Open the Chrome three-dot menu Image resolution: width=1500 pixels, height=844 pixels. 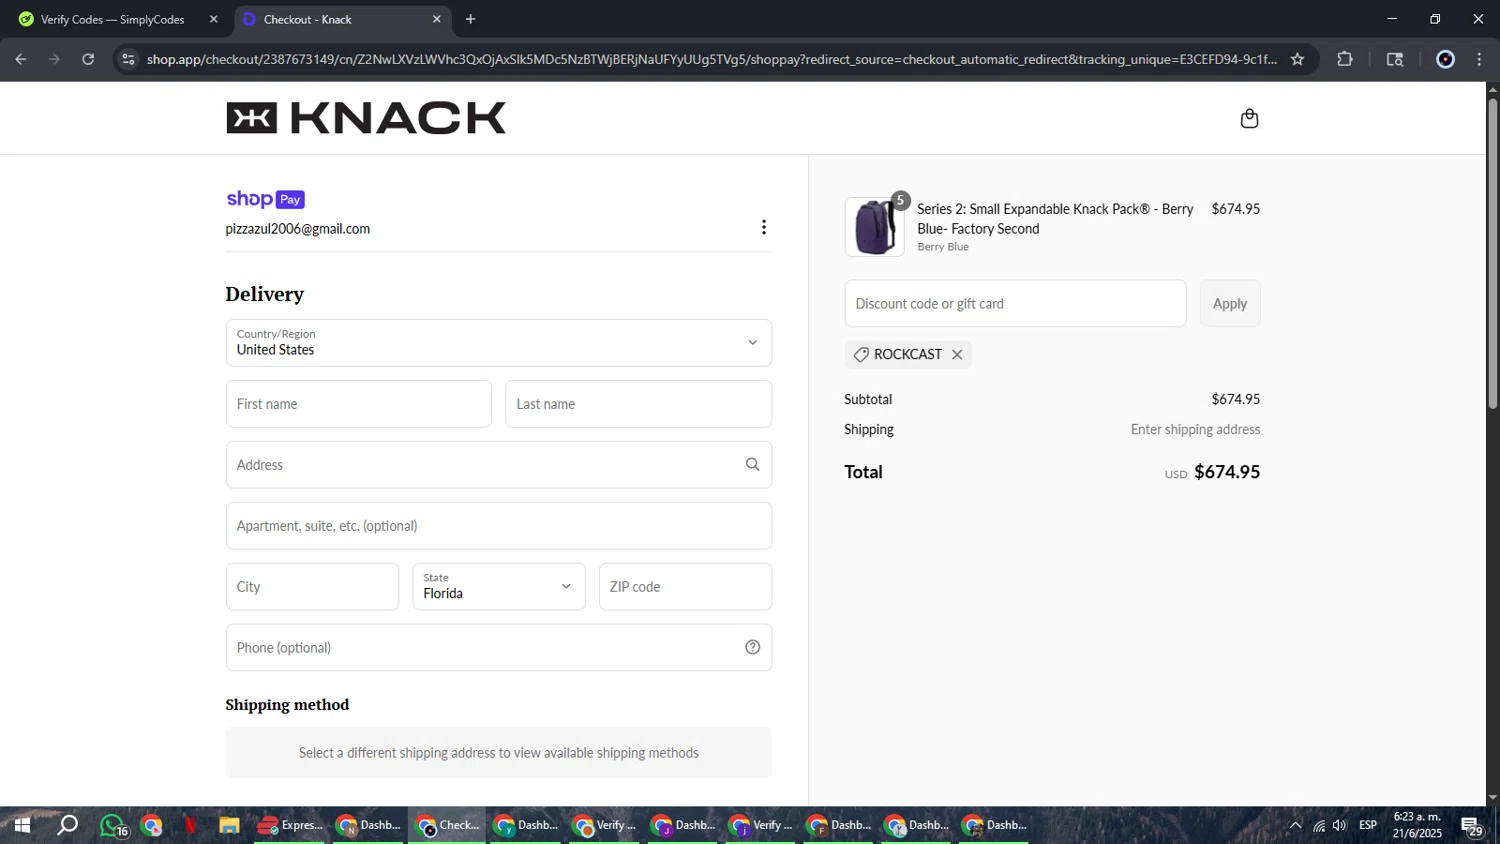coord(1479,59)
